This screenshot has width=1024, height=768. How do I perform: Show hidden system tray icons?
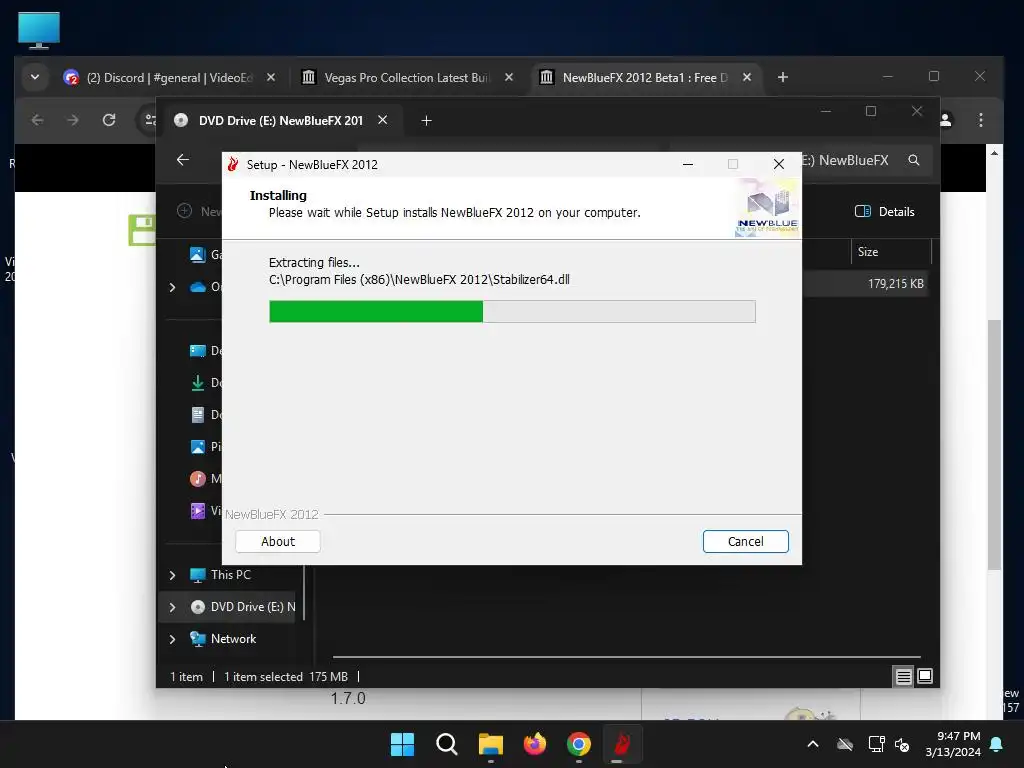point(813,744)
